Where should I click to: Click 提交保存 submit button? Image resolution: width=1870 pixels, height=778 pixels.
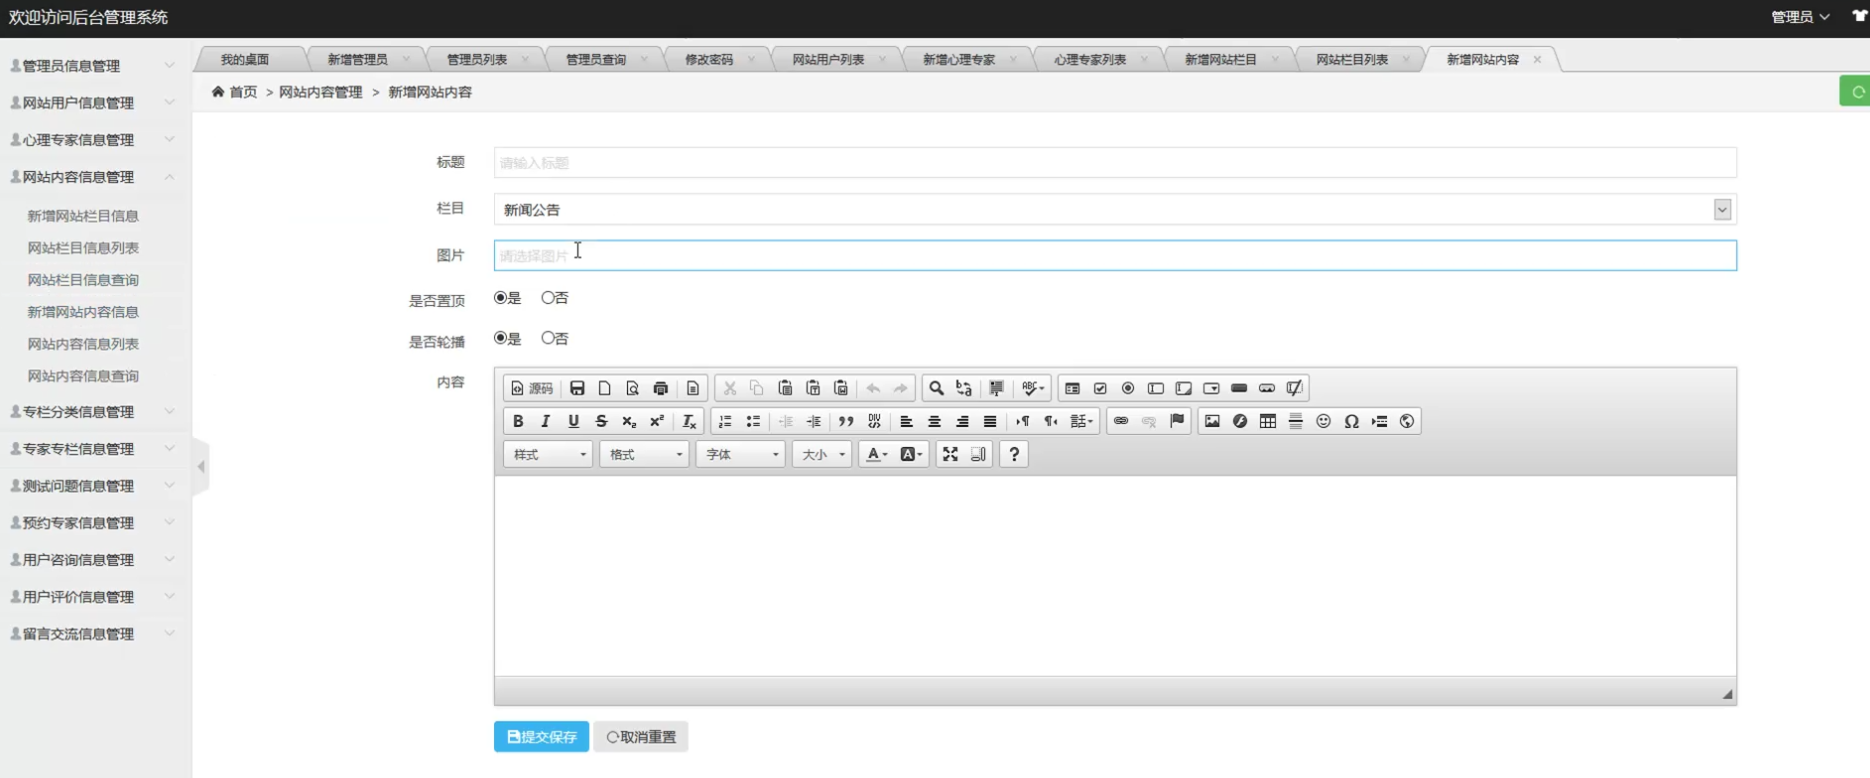tap(541, 737)
